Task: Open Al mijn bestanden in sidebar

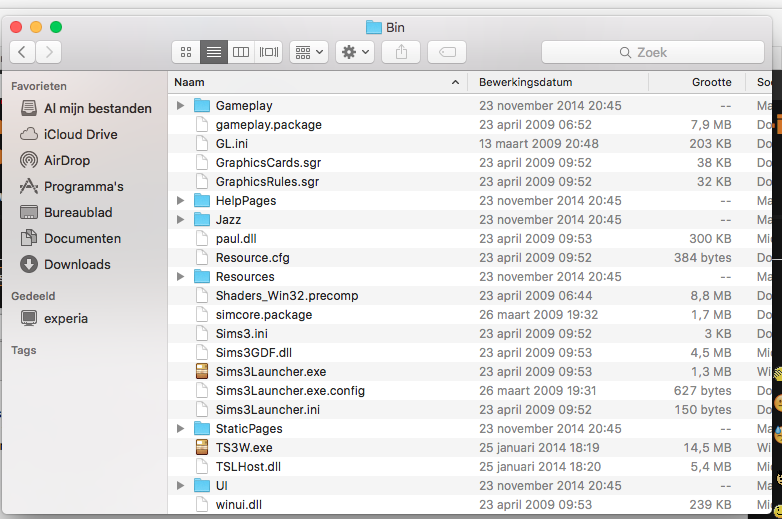Action: coord(86,108)
